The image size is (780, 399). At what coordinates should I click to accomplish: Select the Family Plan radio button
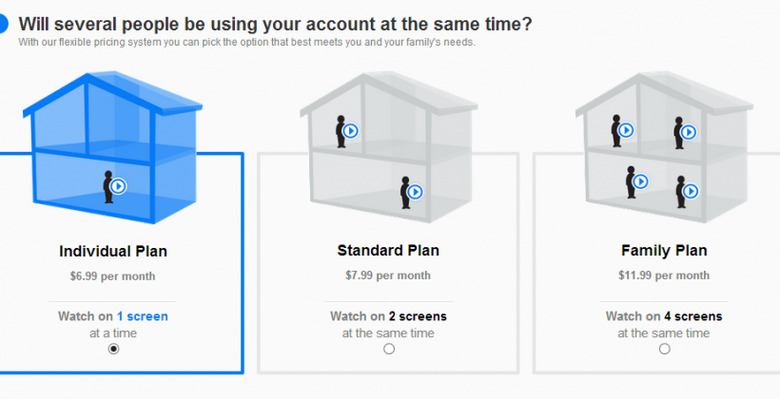tap(664, 349)
